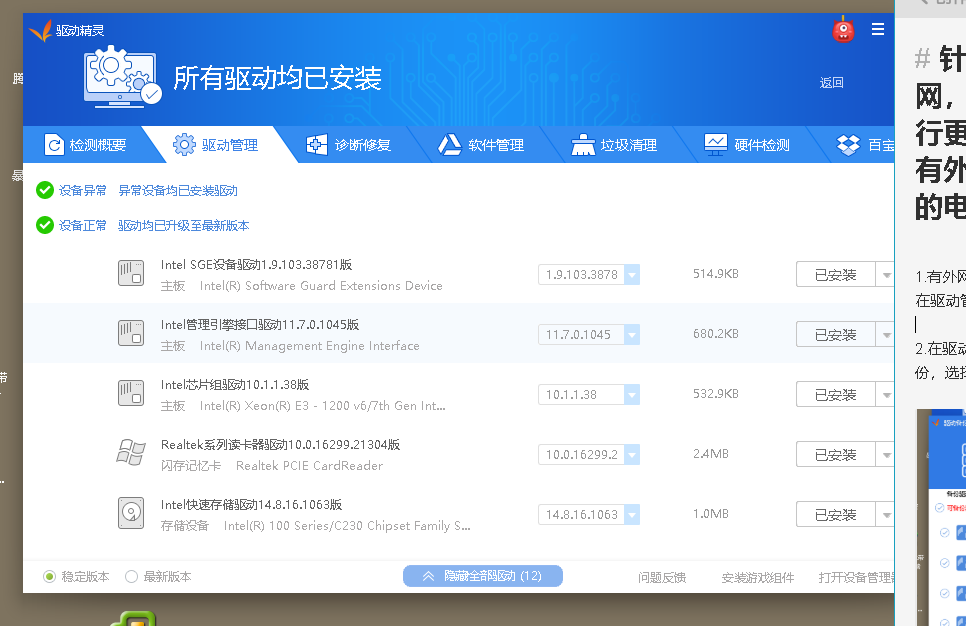Screen dimensions: 966x626
Task: Expand arrow next to 管理引擎 已安装
Action: point(886,335)
